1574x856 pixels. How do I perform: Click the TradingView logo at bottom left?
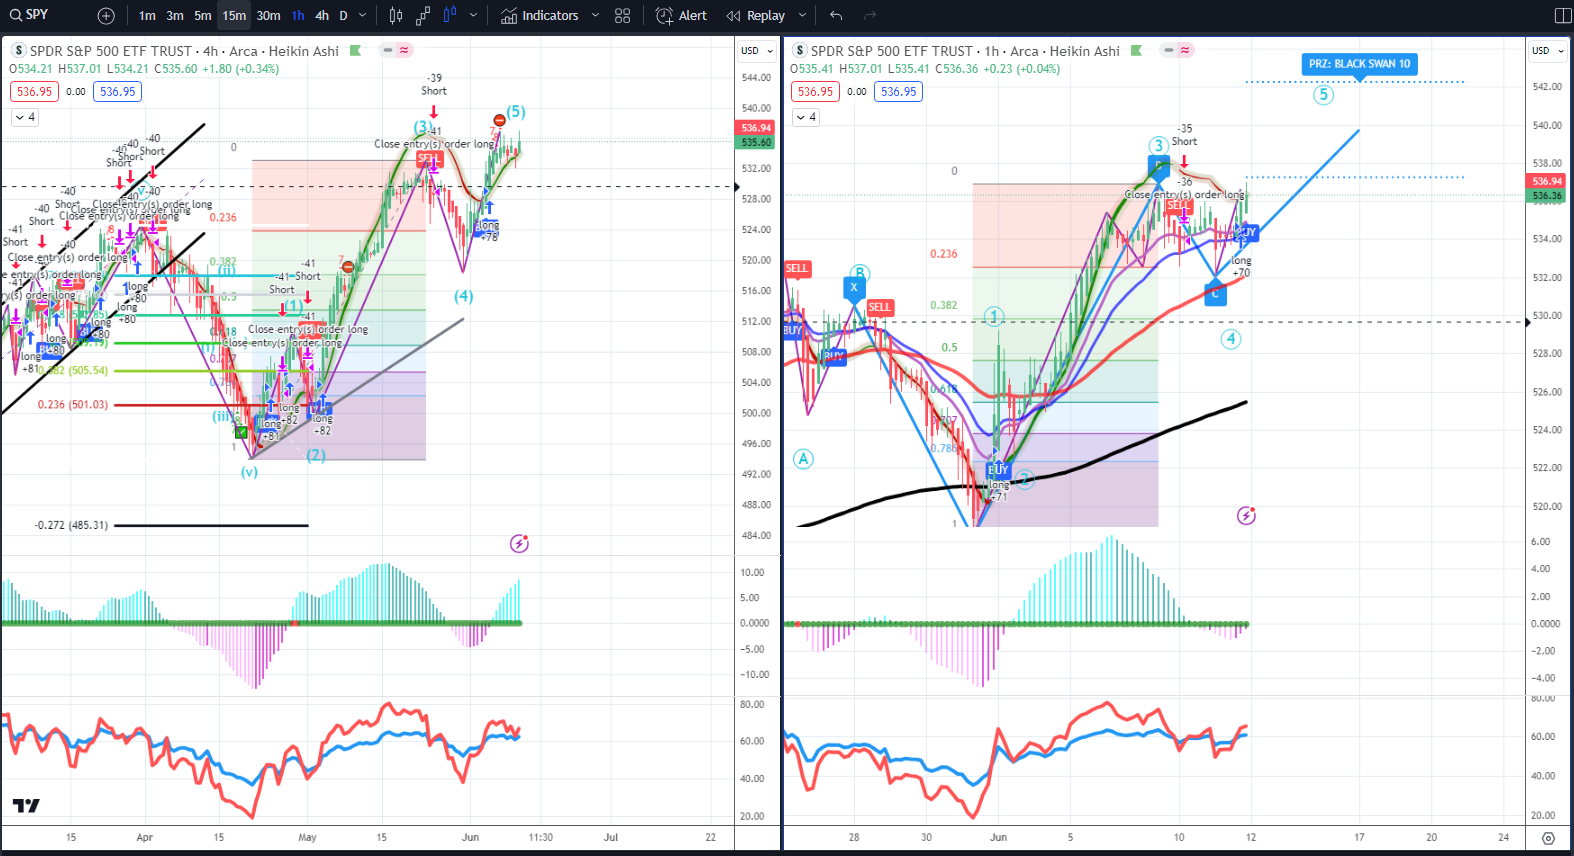[x=26, y=805]
